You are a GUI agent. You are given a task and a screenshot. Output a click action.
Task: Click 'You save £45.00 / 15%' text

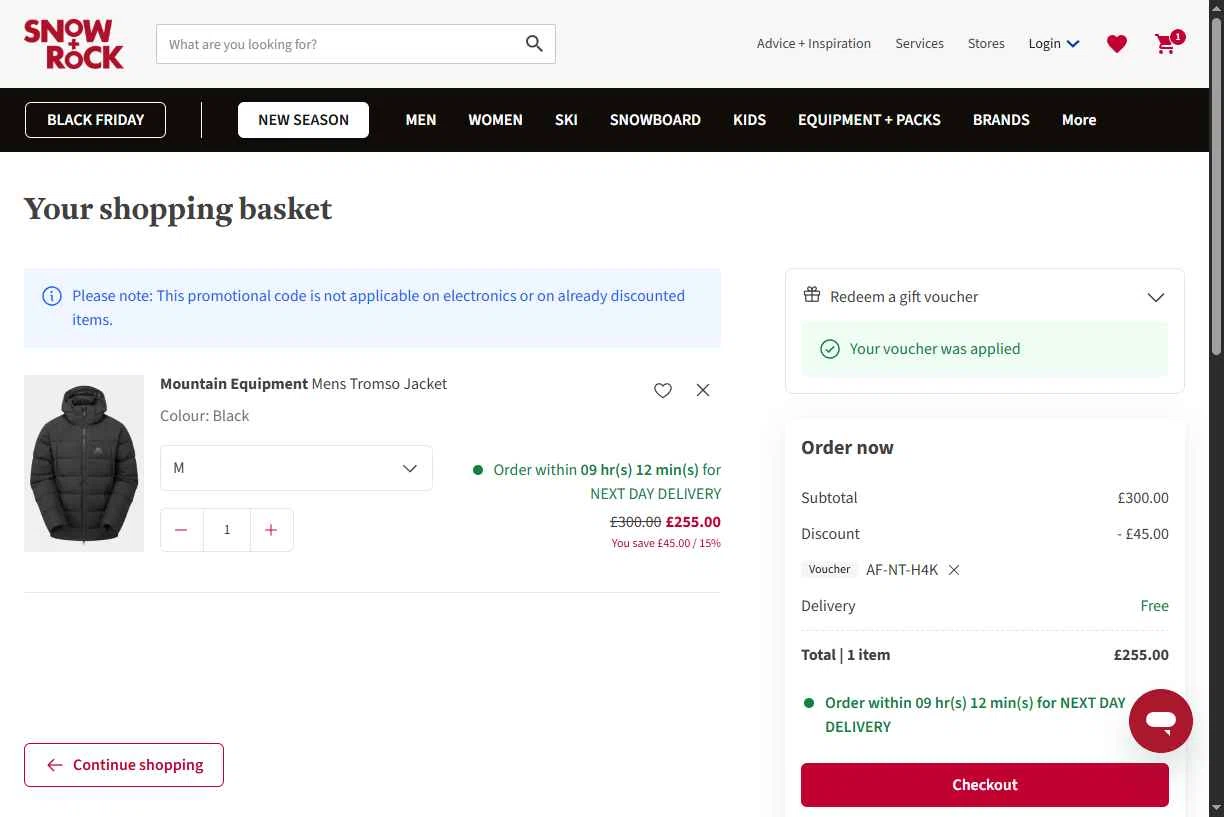point(666,544)
